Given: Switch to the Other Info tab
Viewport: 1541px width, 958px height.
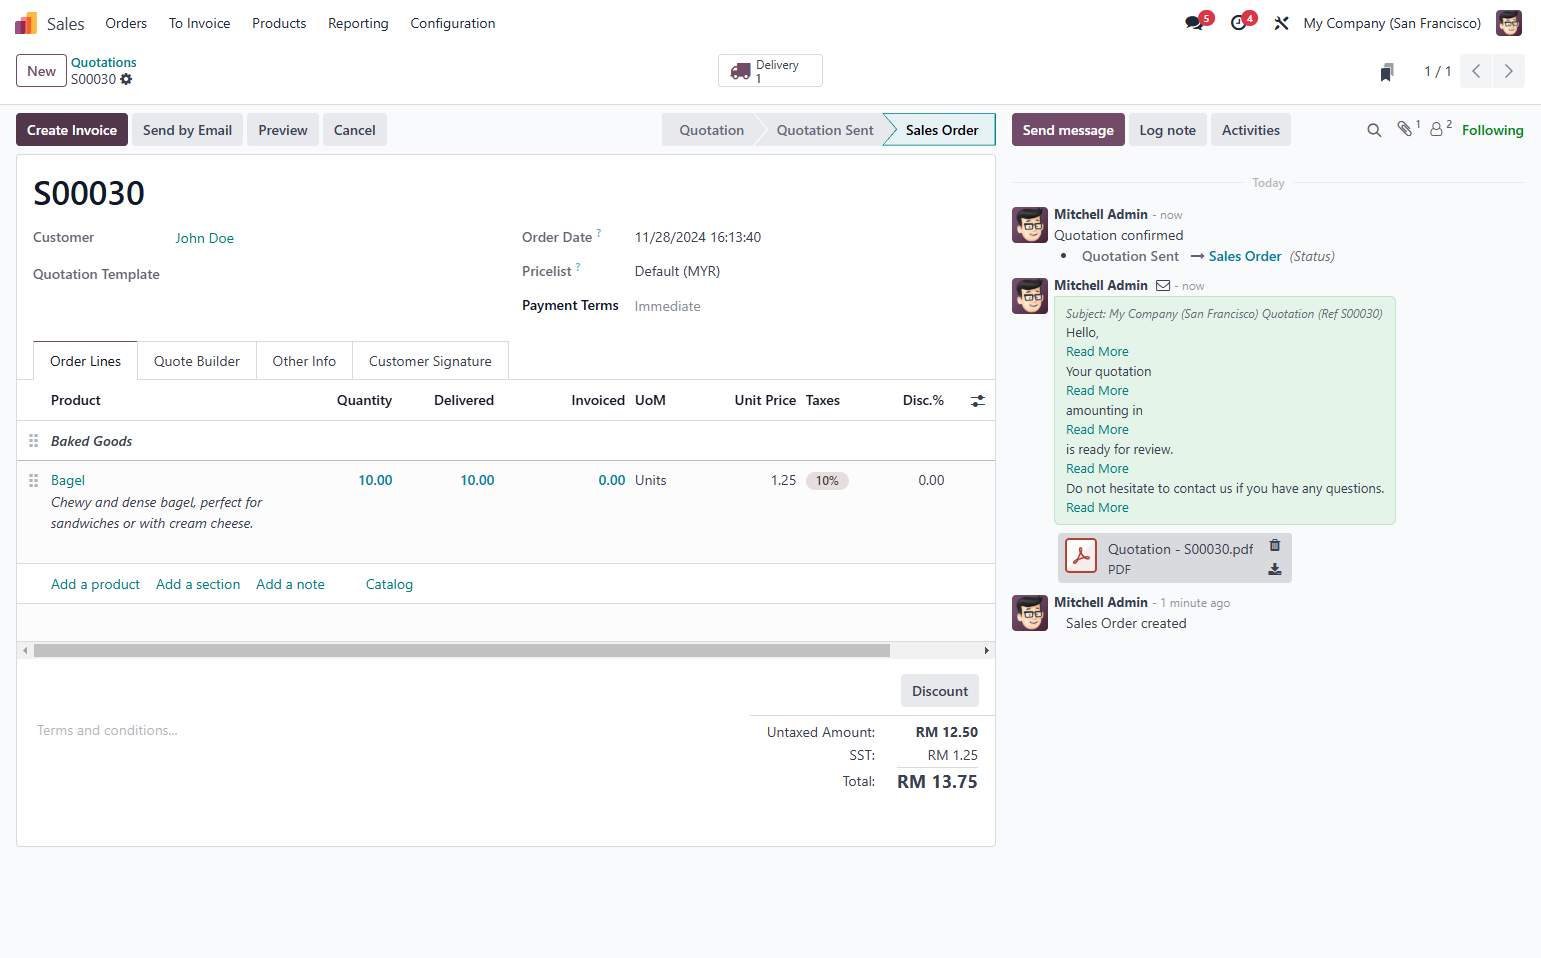Looking at the screenshot, I should [x=304, y=361].
